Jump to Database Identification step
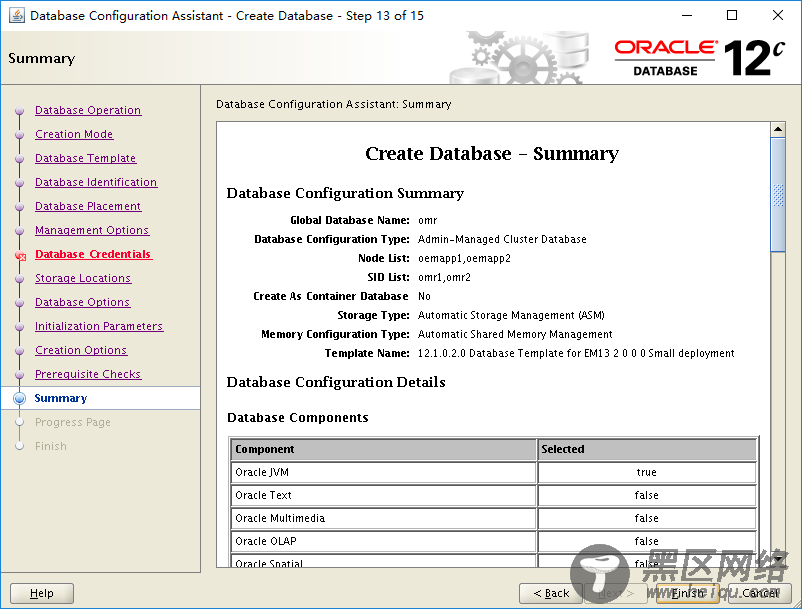Image resolution: width=802 pixels, height=609 pixels. click(x=96, y=183)
